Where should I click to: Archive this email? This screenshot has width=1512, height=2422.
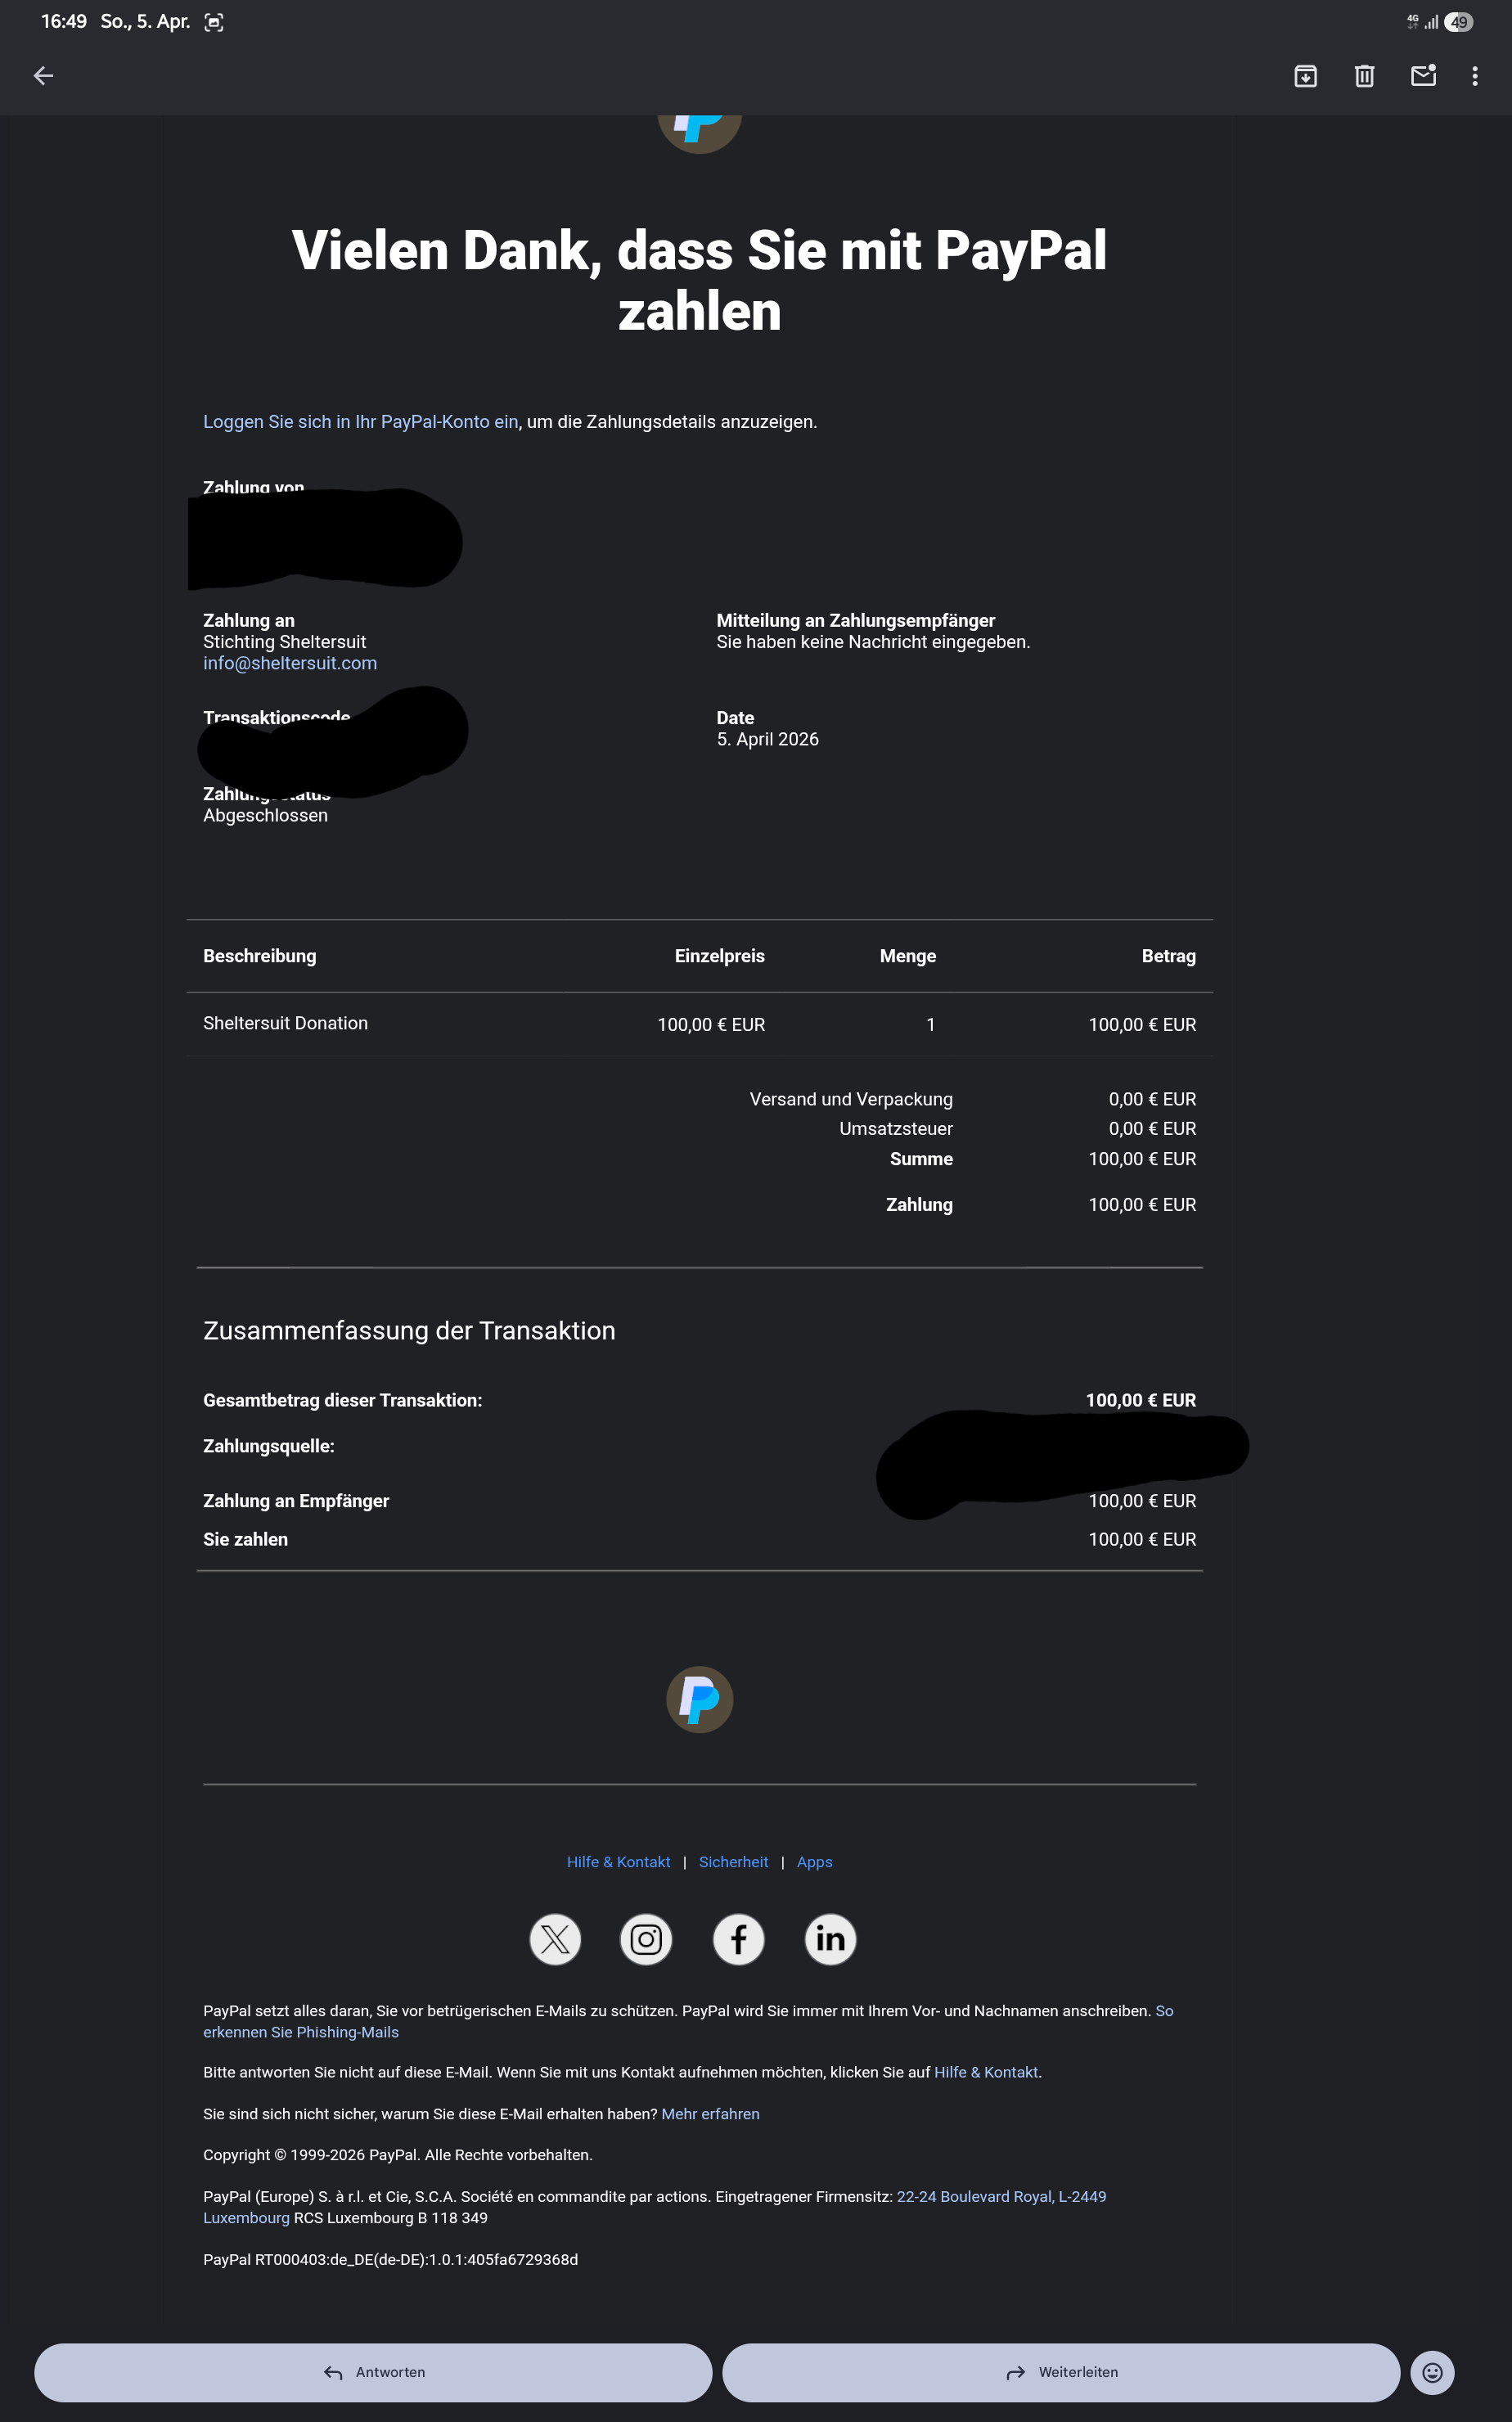1305,76
